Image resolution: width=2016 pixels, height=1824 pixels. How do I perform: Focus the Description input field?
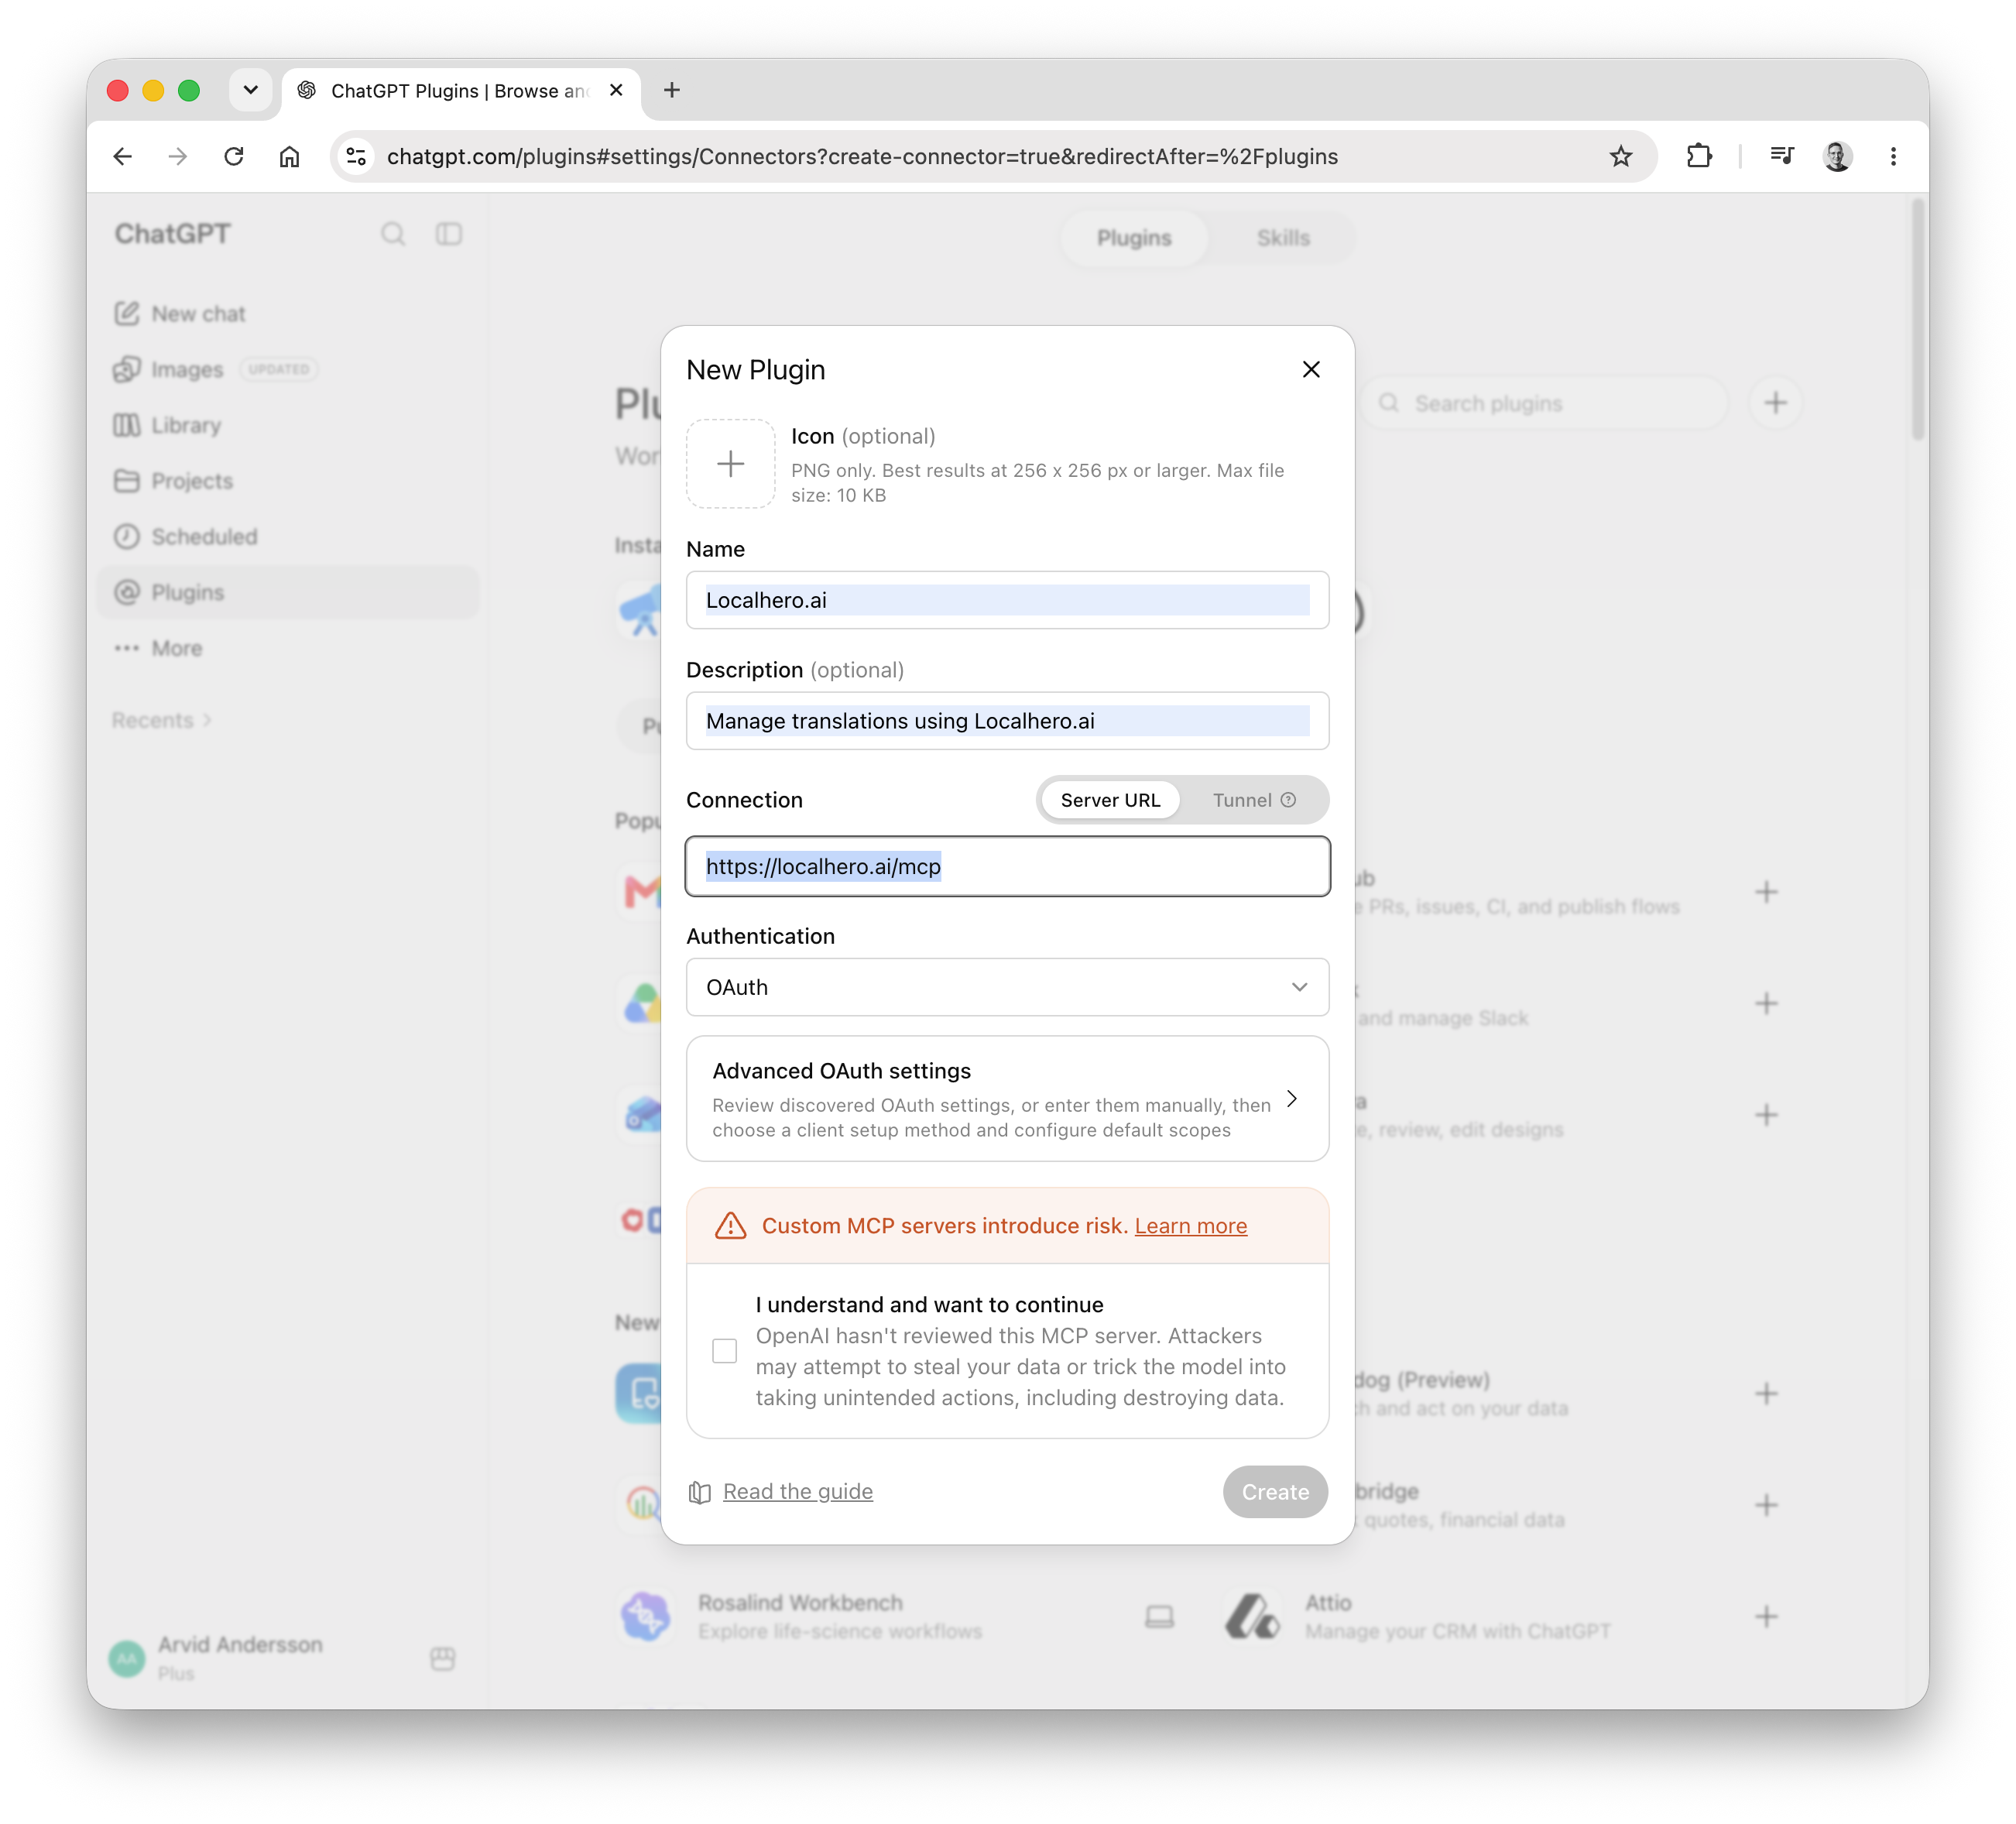click(x=1007, y=721)
